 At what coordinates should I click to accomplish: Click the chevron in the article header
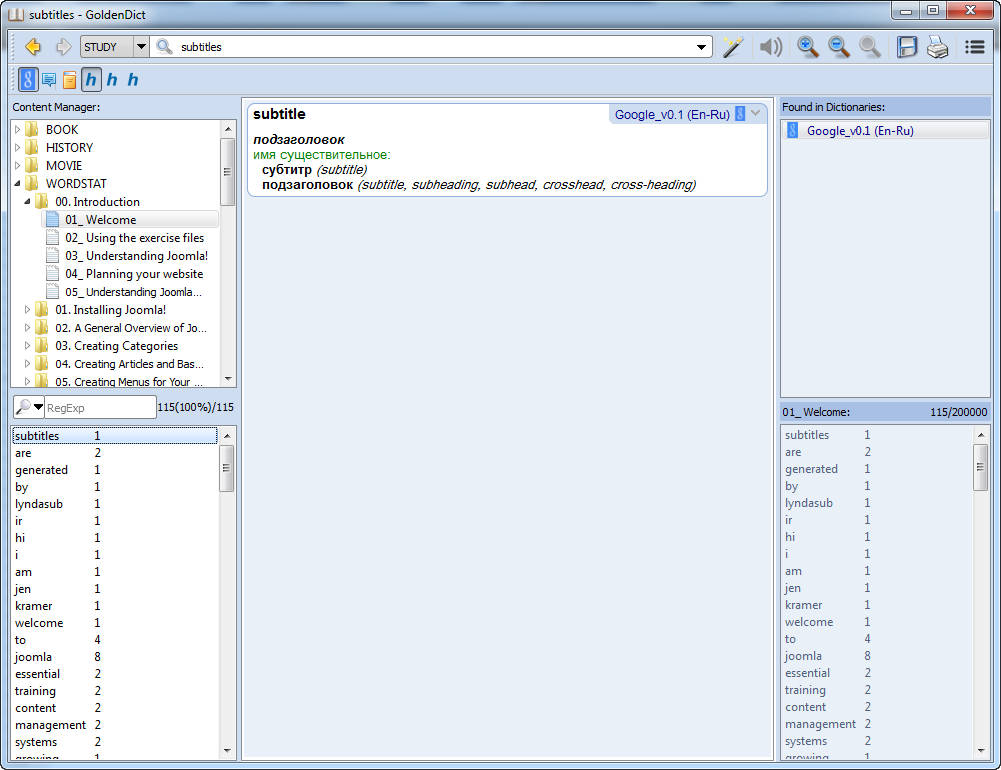756,114
